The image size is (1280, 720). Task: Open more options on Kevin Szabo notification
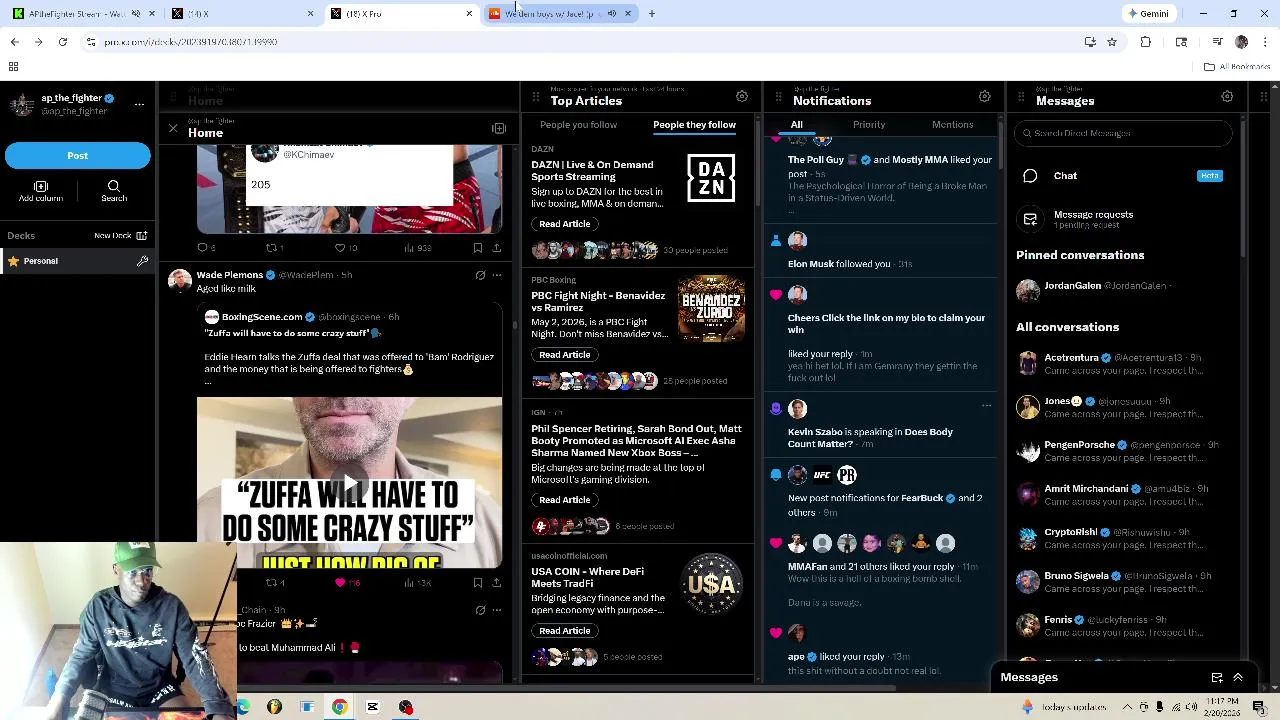click(x=986, y=405)
